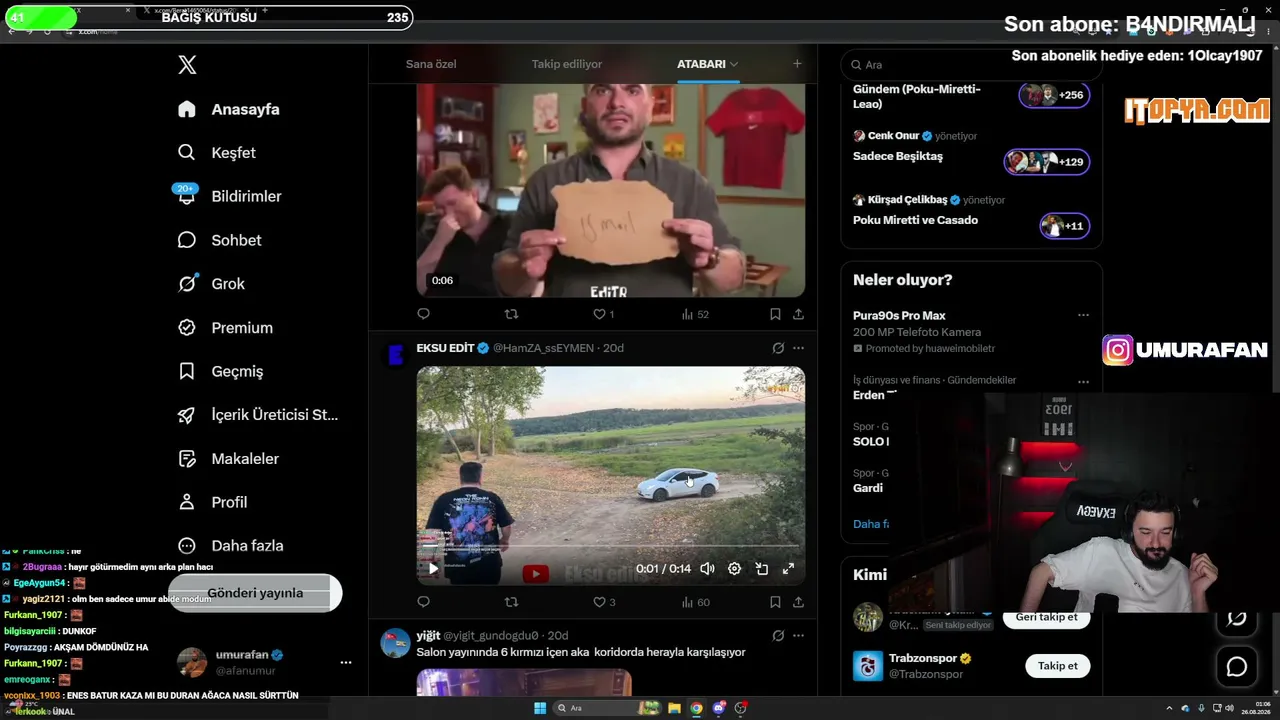Viewport: 1280px width, 720px height.
Task: Click the Gönderi yayınla post button
Action: (255, 593)
